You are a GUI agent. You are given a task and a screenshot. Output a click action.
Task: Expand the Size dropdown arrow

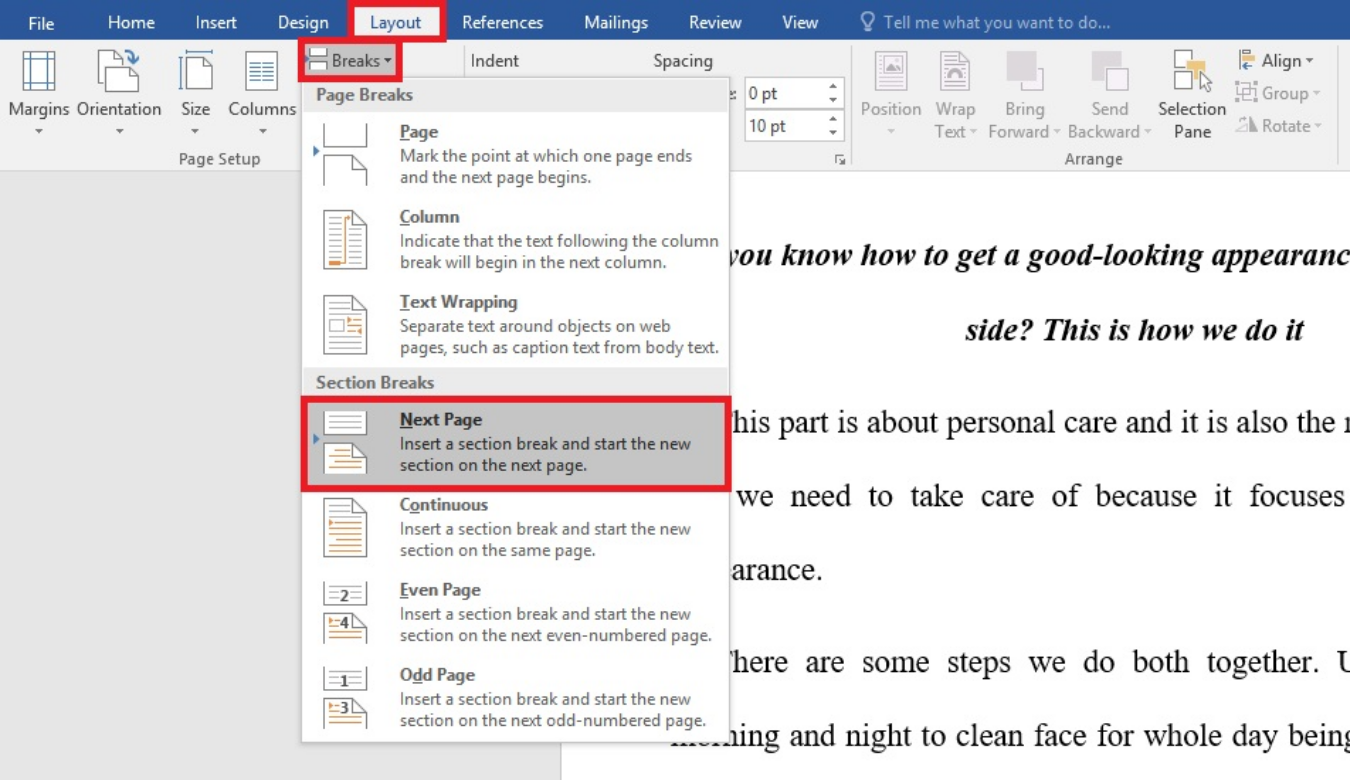[x=195, y=132]
